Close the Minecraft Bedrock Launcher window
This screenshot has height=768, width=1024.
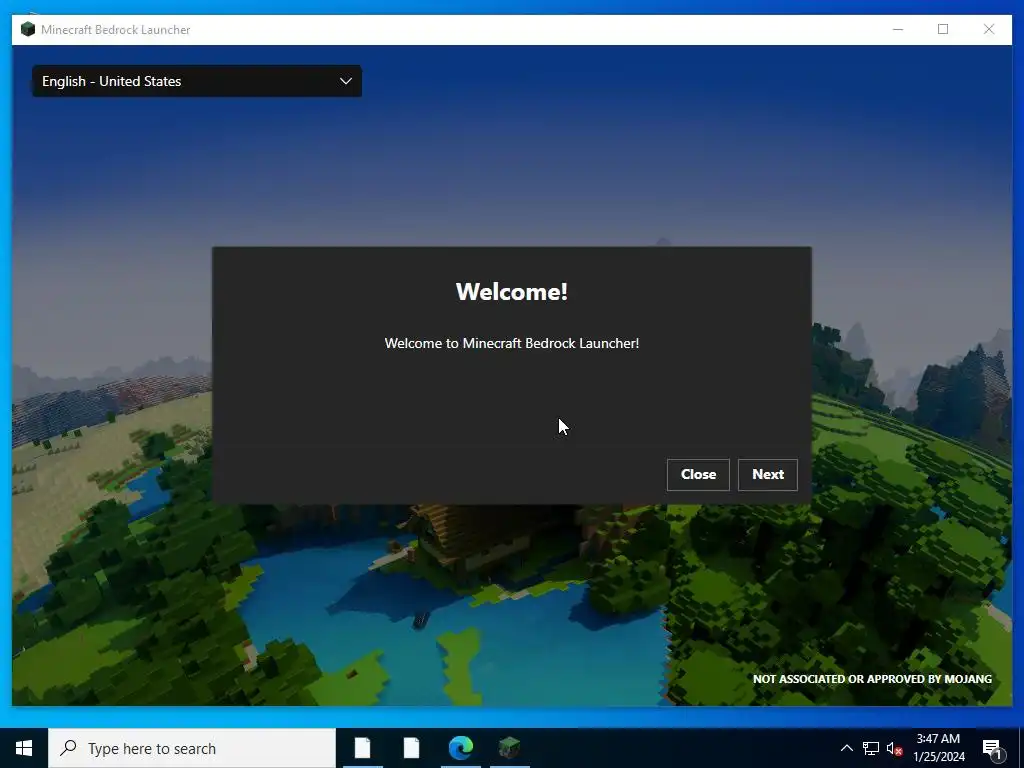[x=989, y=29]
